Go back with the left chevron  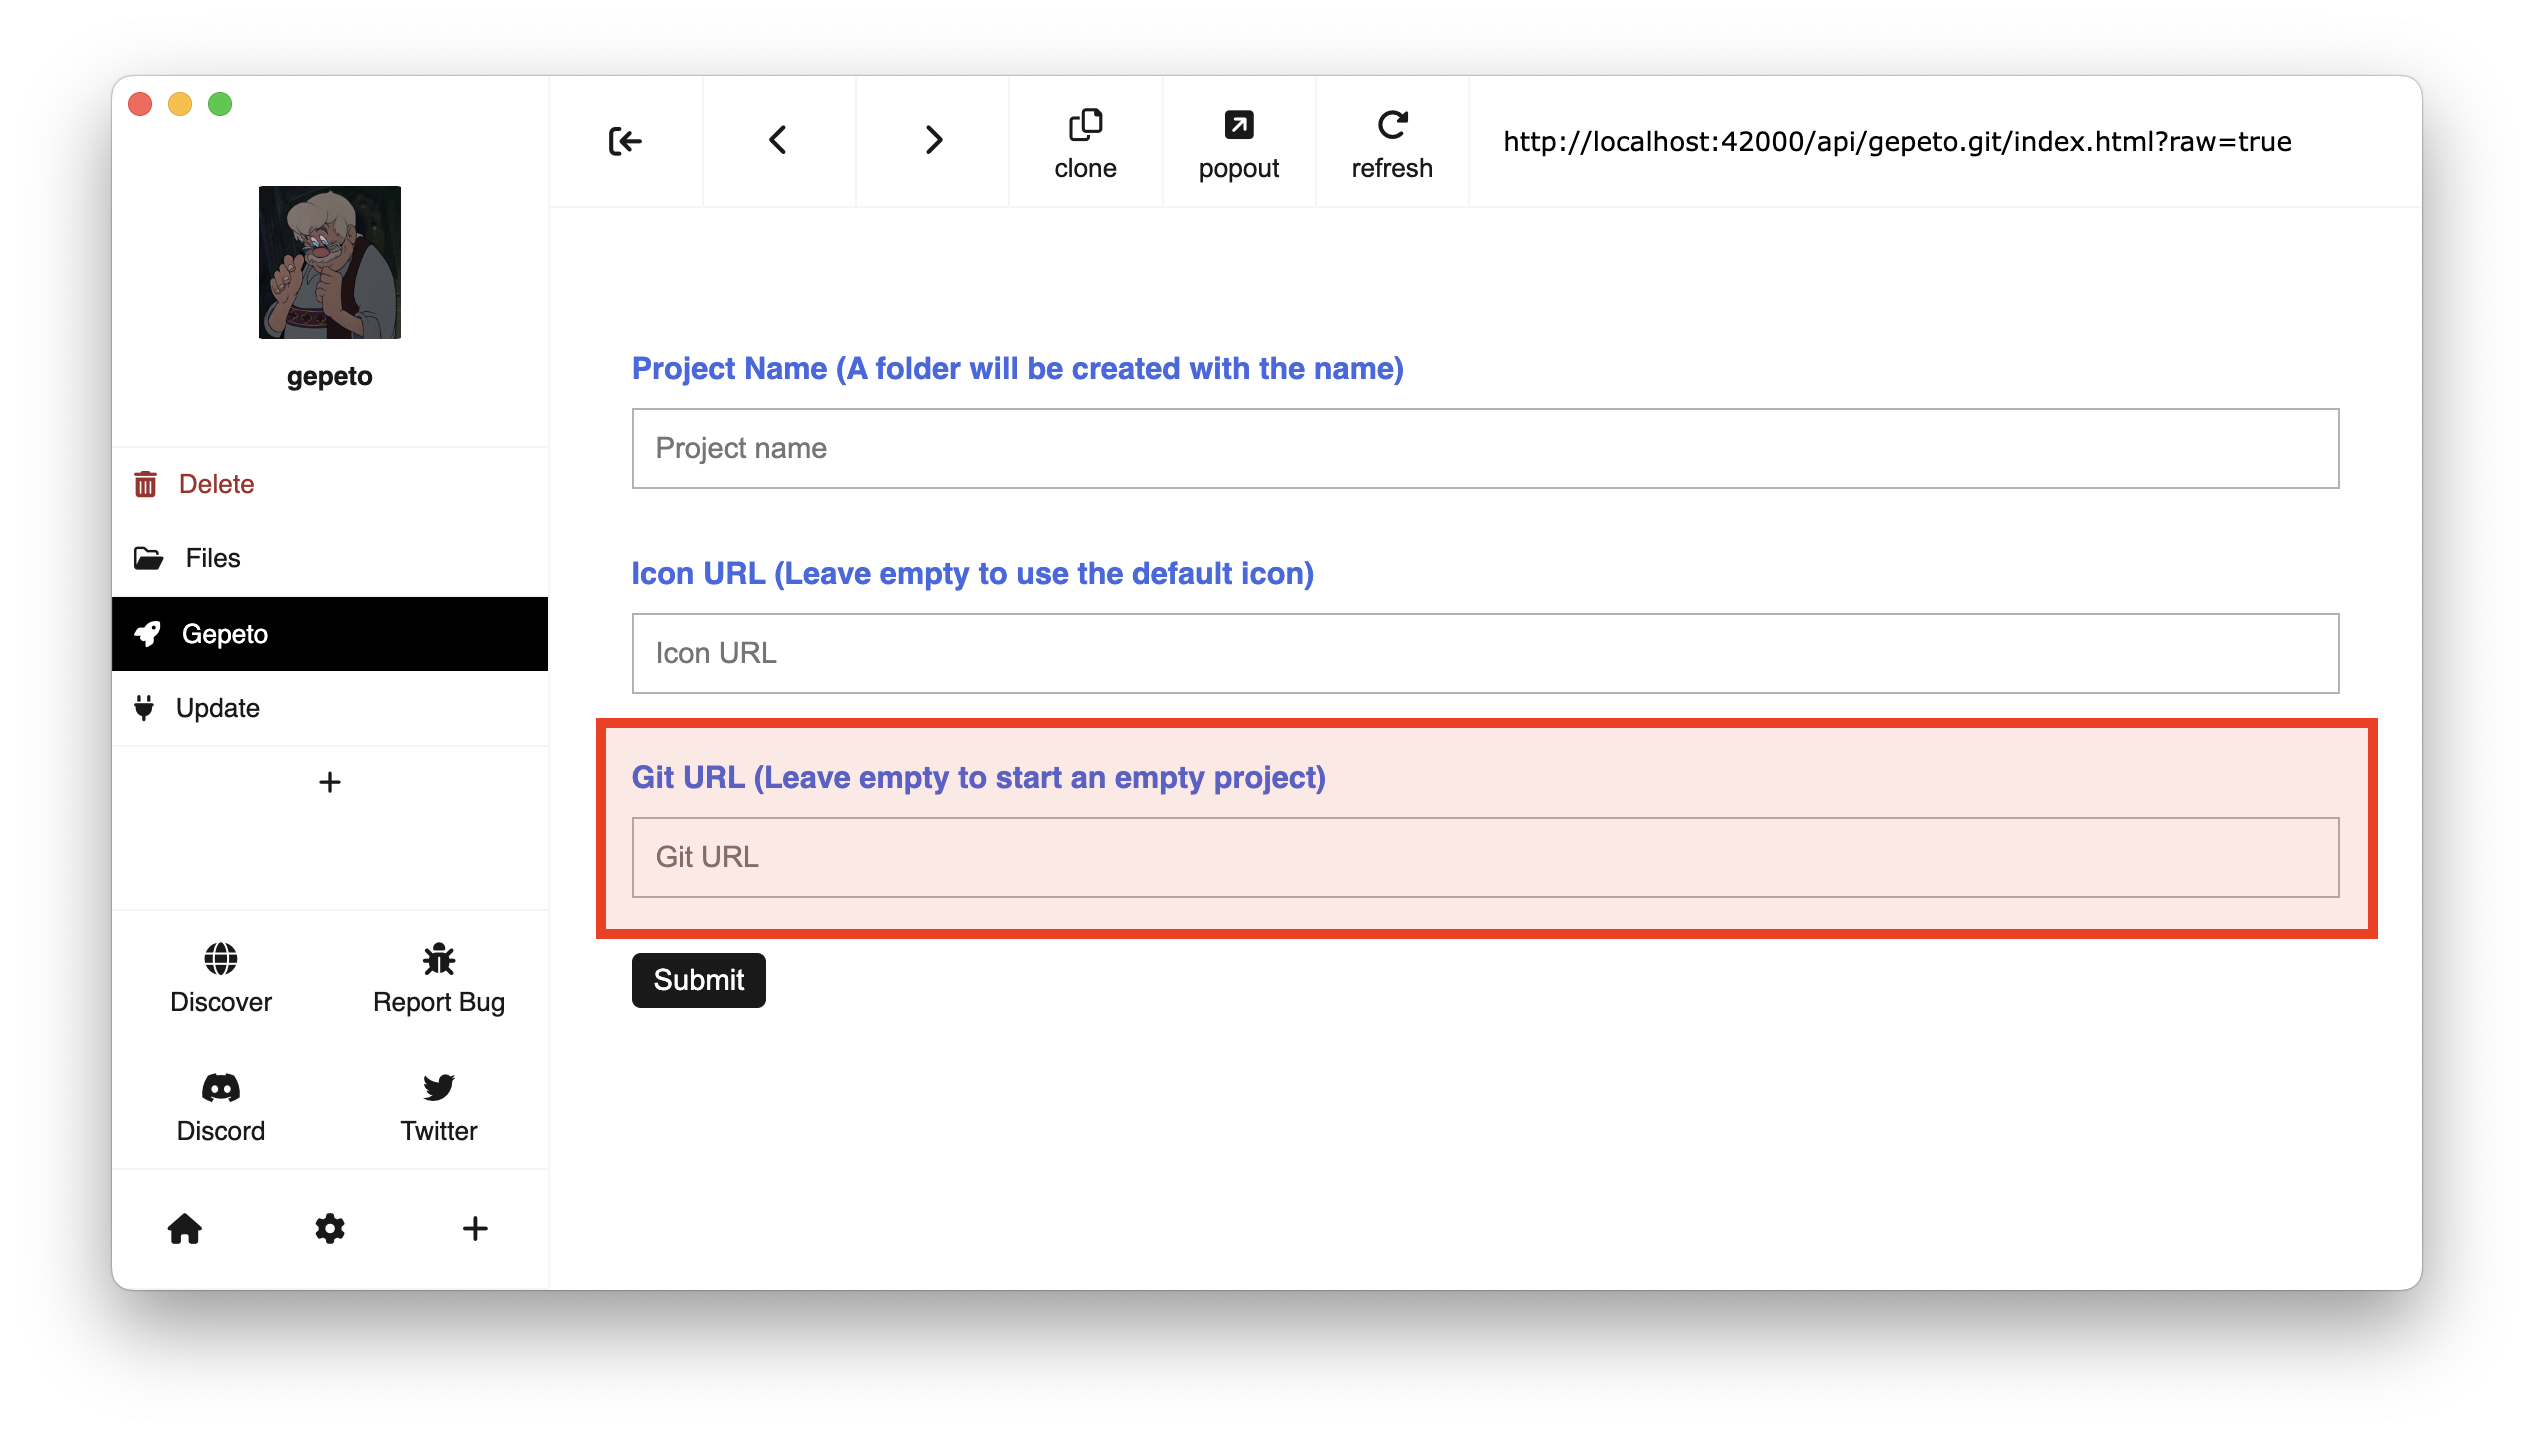(x=778, y=140)
